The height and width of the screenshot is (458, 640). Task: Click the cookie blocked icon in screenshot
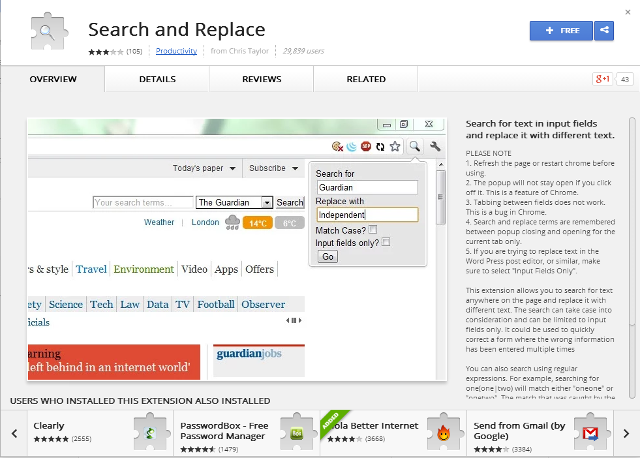pos(337,146)
